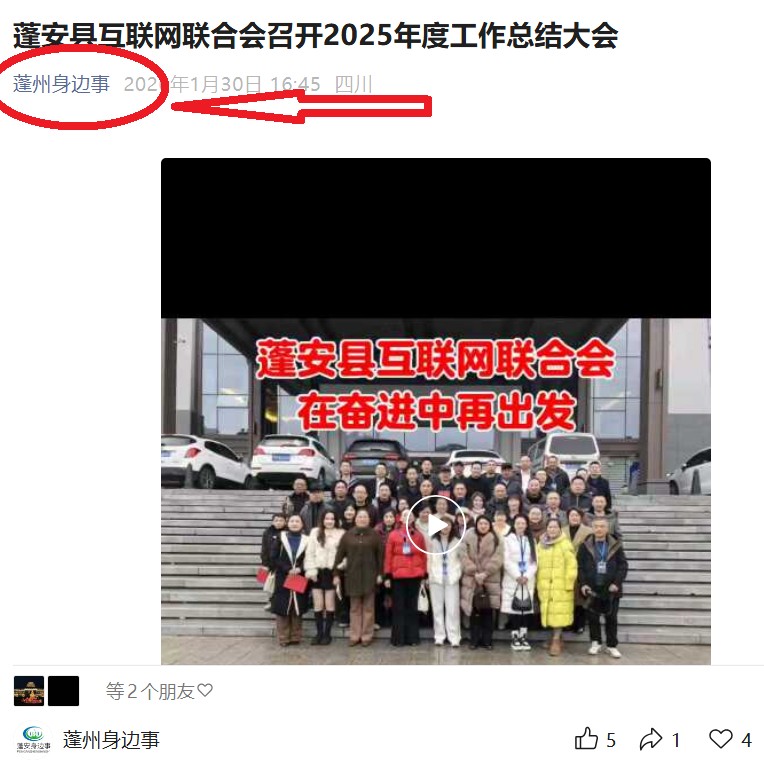The image size is (764, 774).
Task: Click the 四川 location label
Action: coord(353,84)
